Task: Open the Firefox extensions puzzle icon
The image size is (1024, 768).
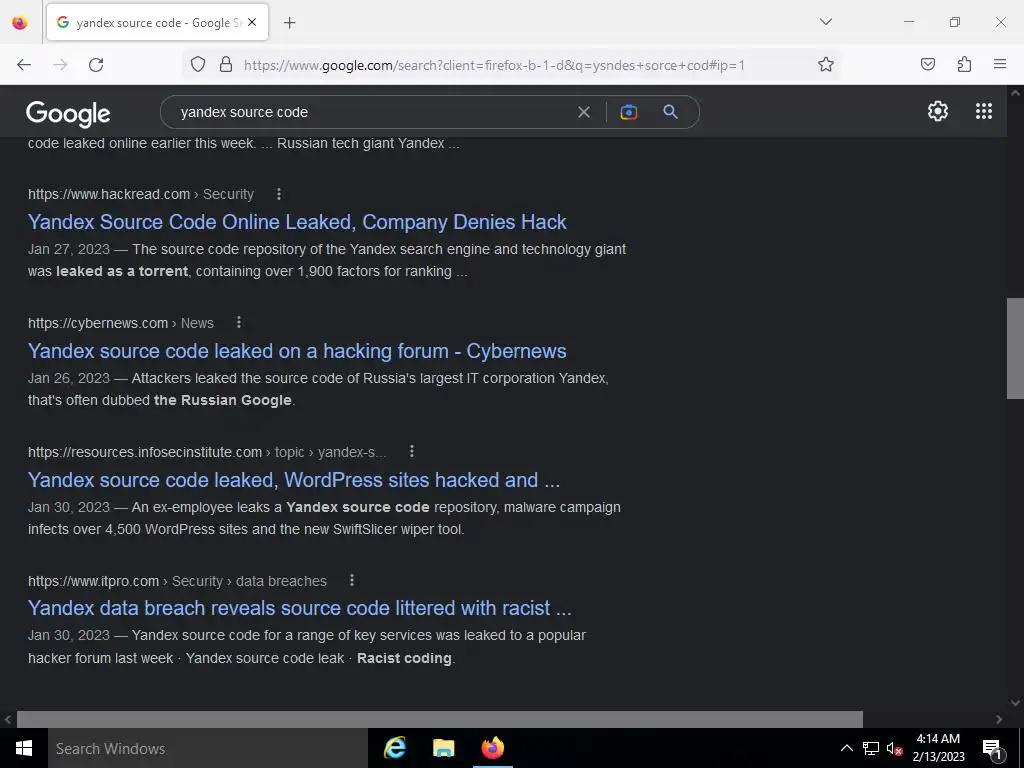Action: (964, 64)
